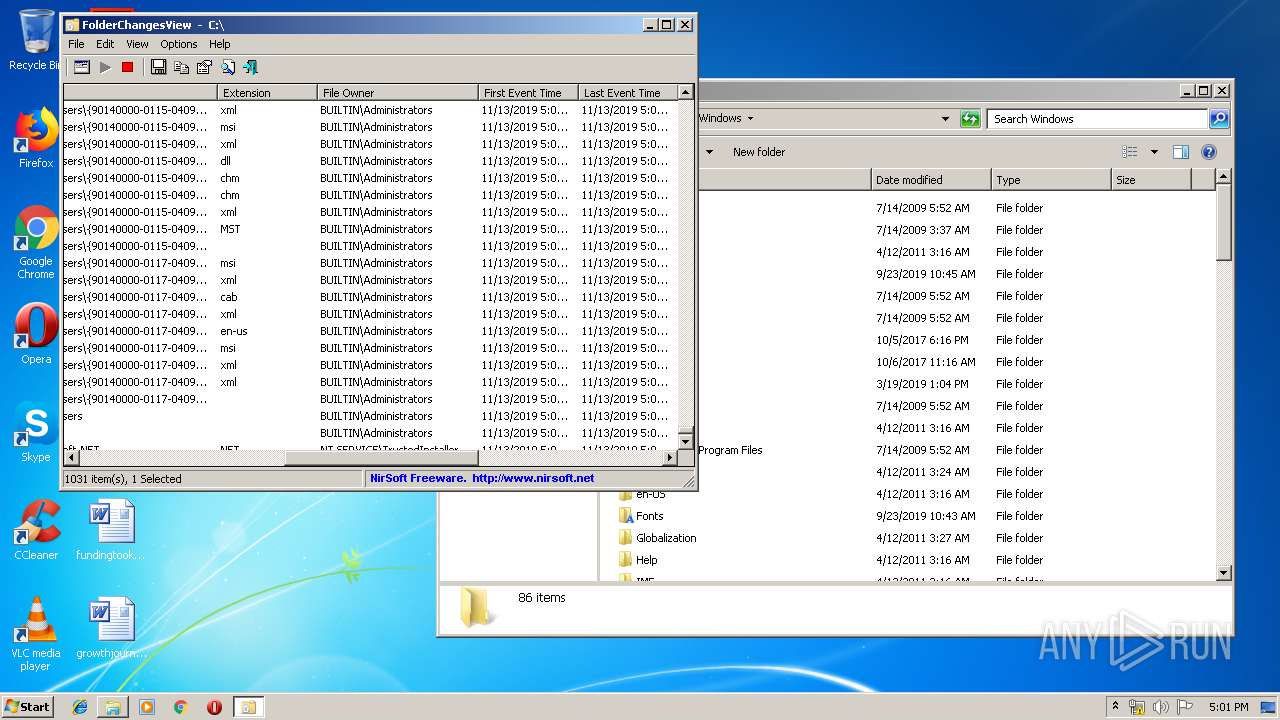Open Opera from the taskbar
The height and width of the screenshot is (720, 1280).
[214, 707]
